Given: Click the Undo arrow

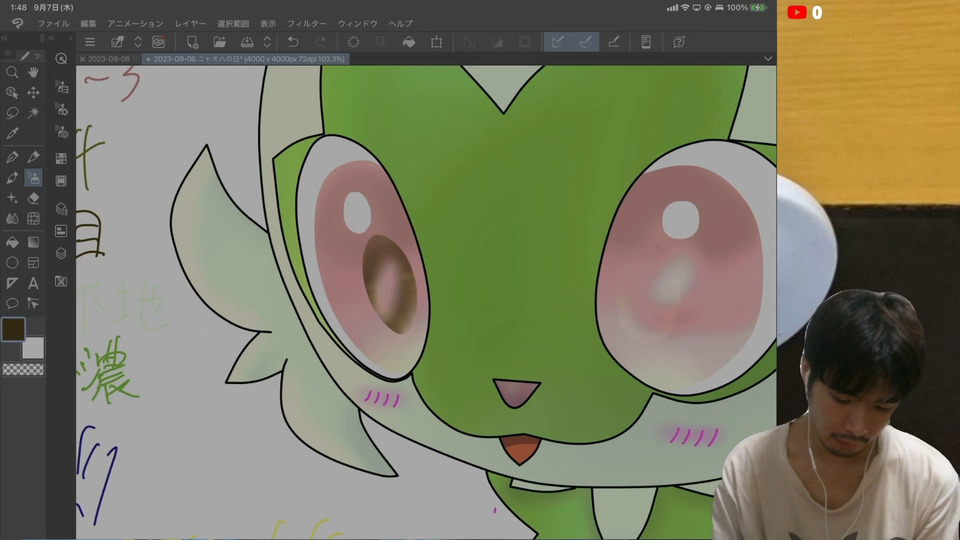Looking at the screenshot, I should [x=293, y=42].
